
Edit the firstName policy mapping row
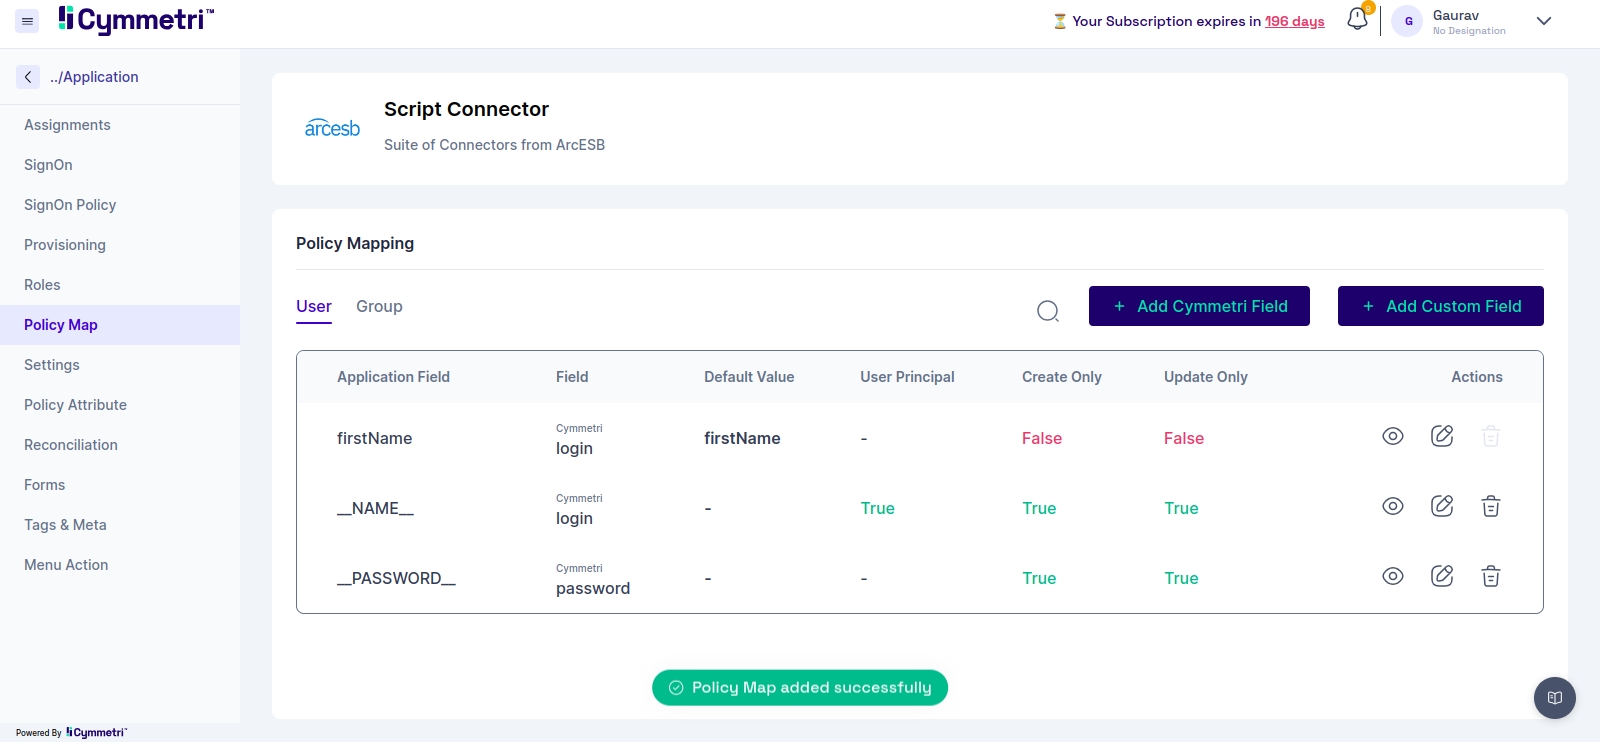tap(1441, 436)
